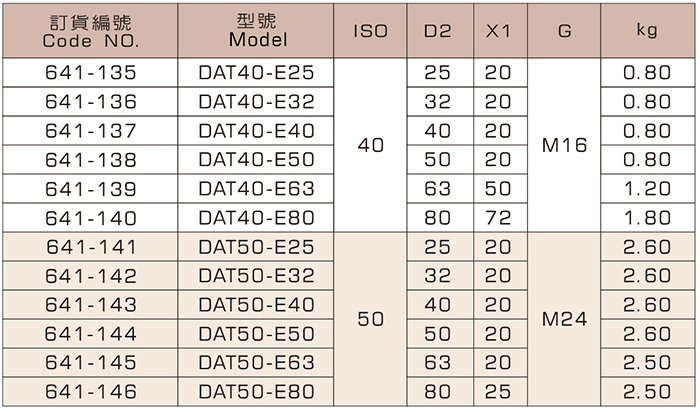Select the ISO column header
700x412 pixels.
click(371, 31)
